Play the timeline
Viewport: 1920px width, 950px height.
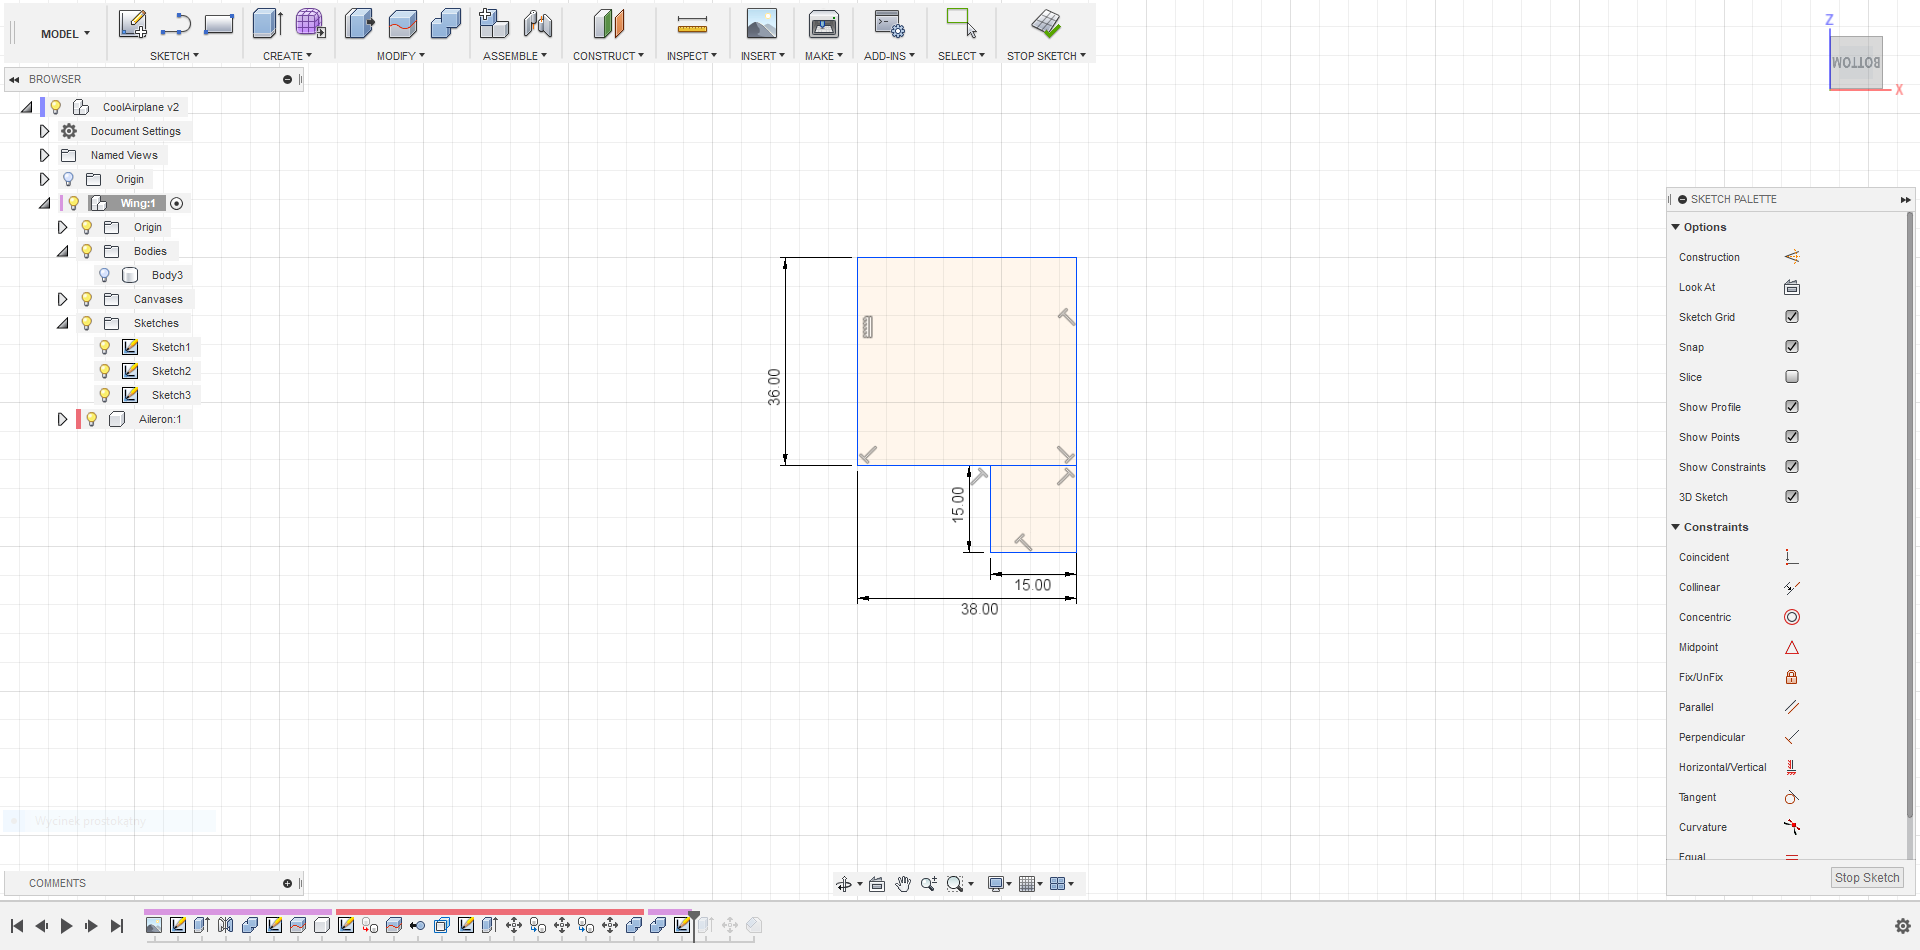tap(66, 926)
